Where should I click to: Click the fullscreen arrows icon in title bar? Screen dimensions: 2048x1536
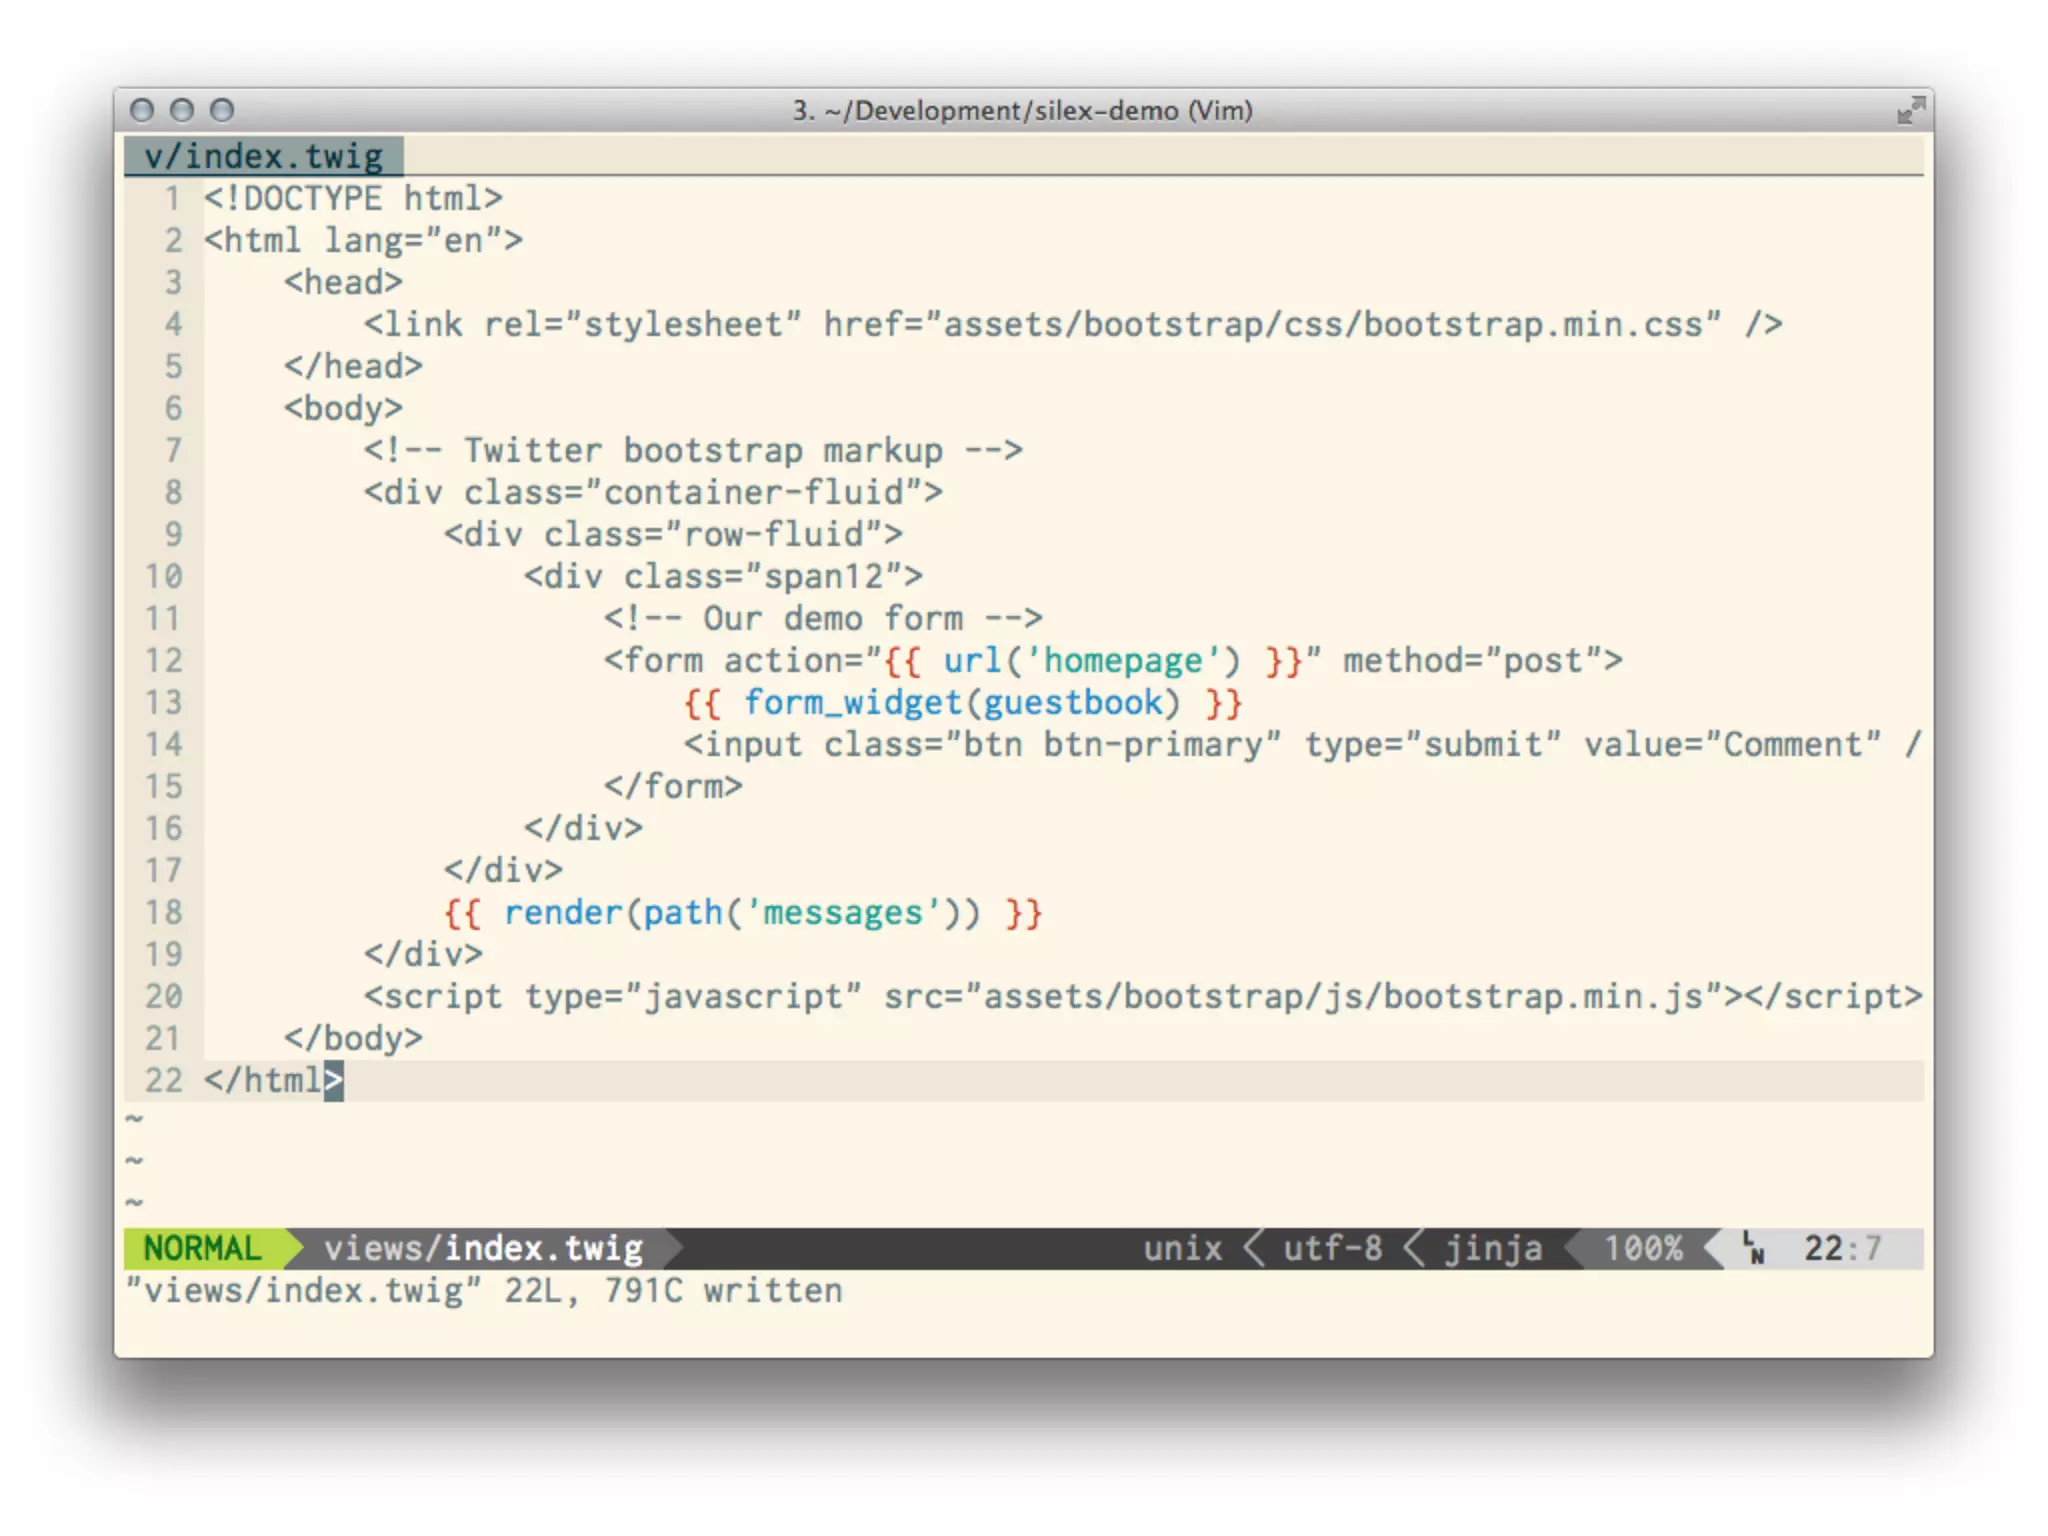click(1910, 110)
